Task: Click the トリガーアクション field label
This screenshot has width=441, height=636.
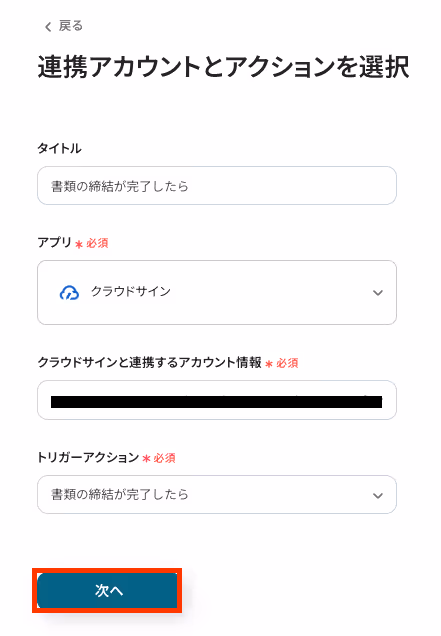Action: (x=88, y=458)
